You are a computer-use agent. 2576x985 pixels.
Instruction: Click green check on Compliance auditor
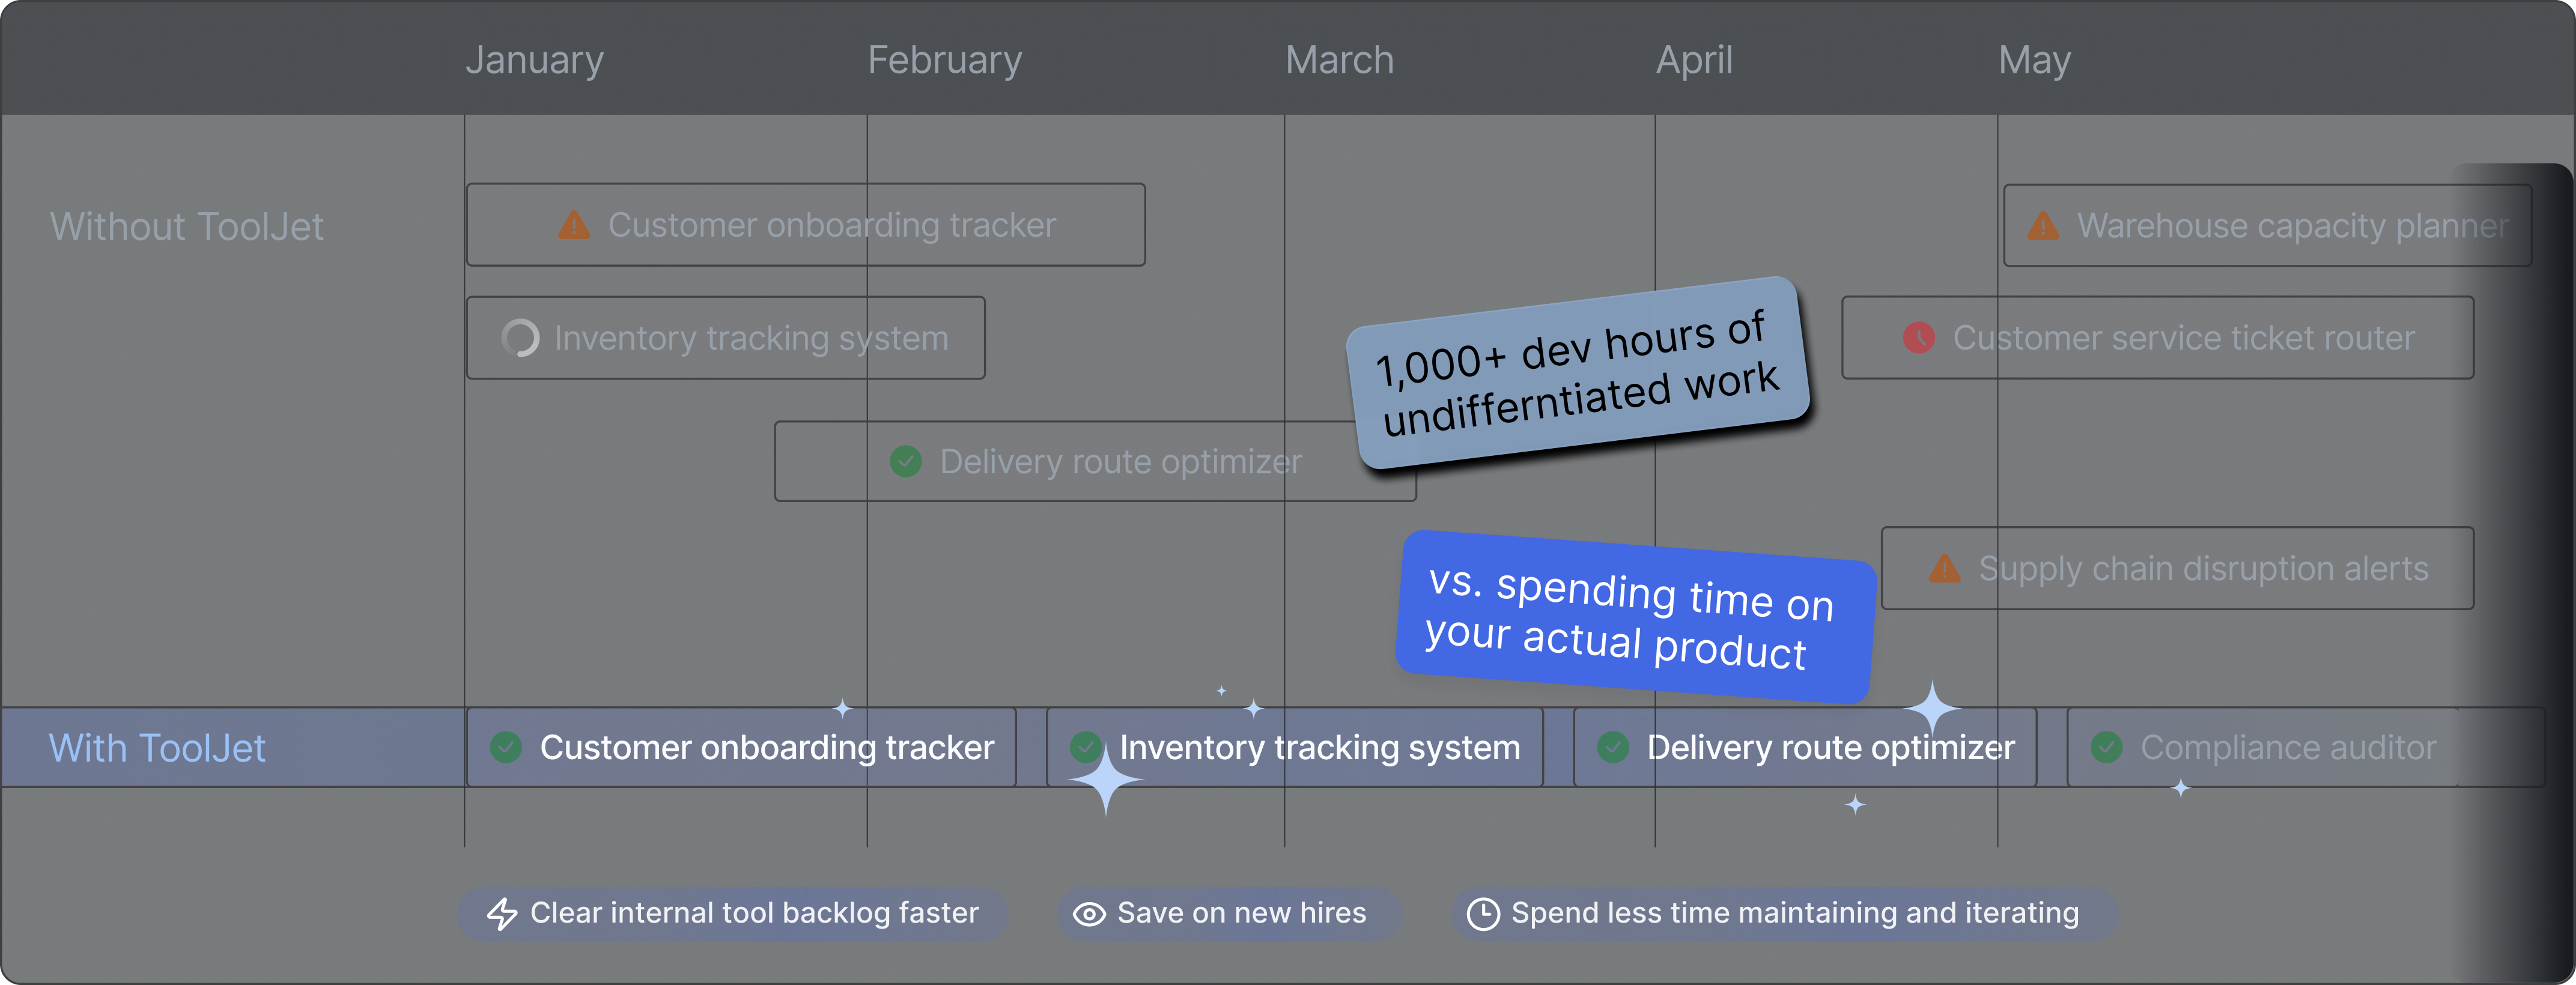pos(2106,747)
